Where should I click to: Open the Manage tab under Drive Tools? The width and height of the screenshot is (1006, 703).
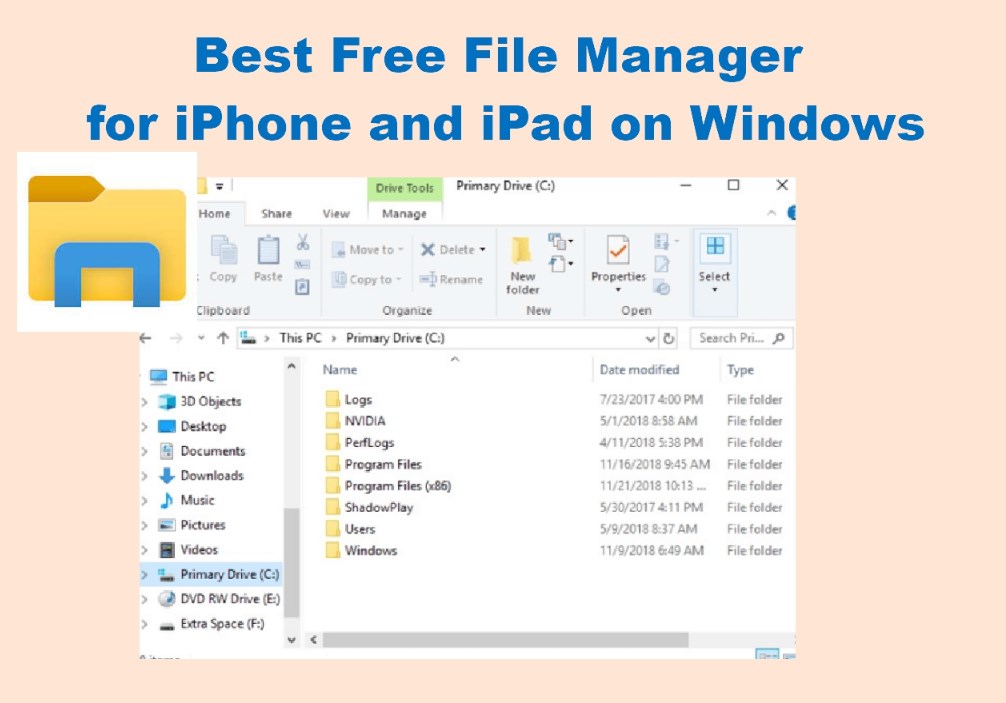coord(406,213)
